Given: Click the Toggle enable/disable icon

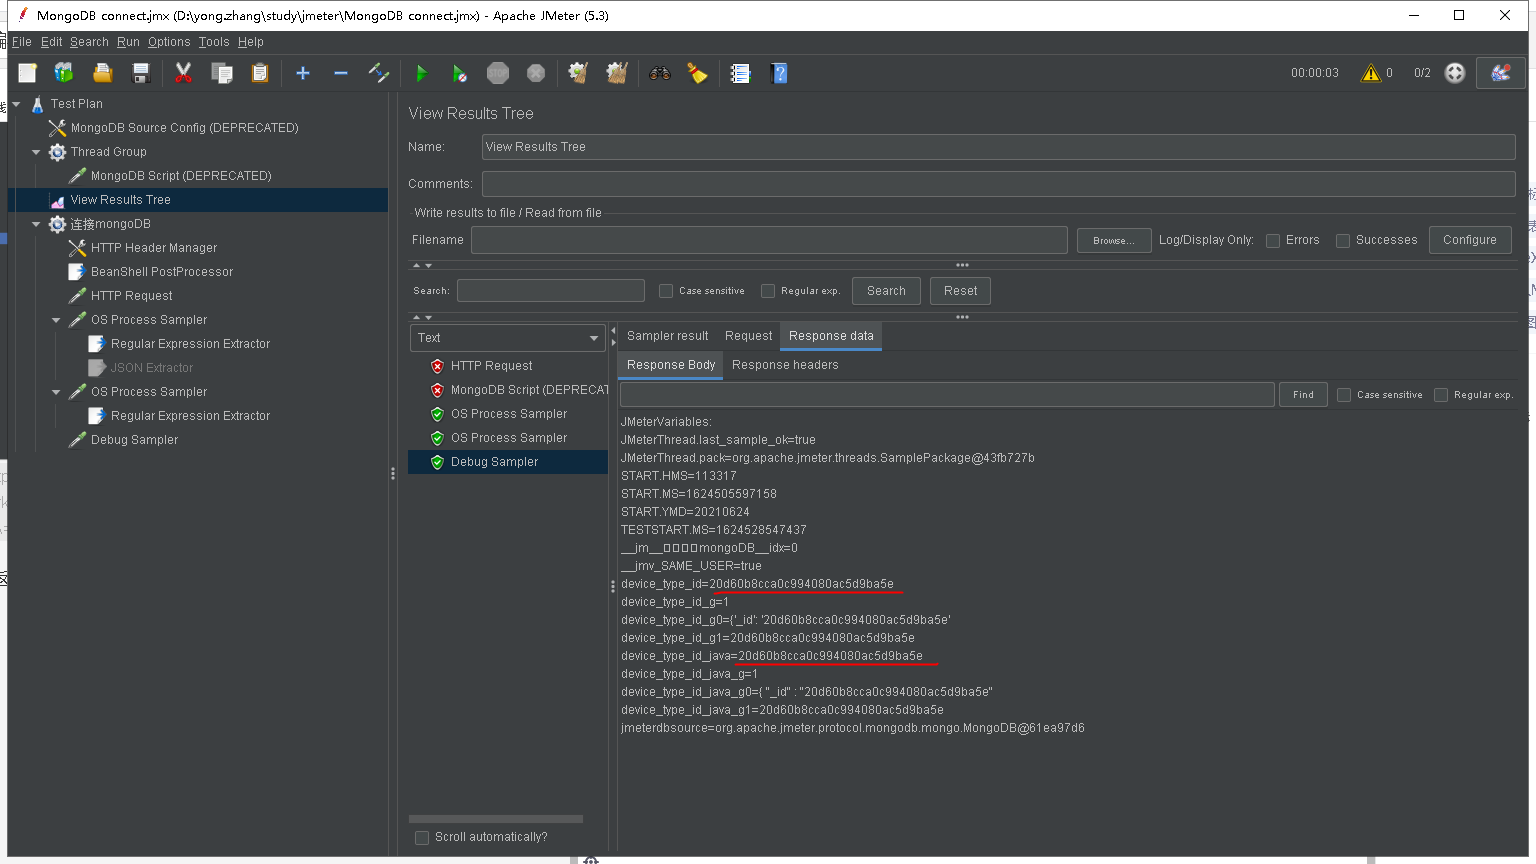Looking at the screenshot, I should (378, 73).
